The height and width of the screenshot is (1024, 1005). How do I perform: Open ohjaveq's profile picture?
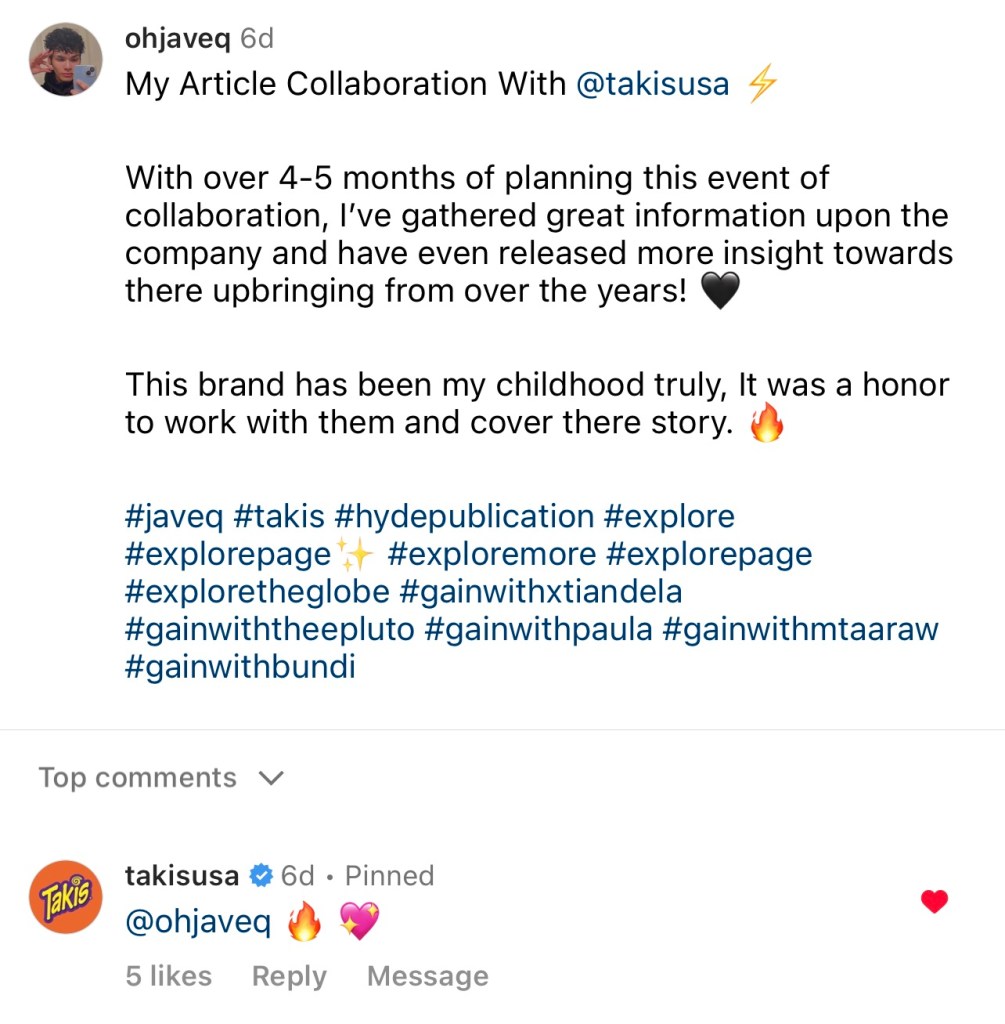pyautogui.click(x=66, y=60)
